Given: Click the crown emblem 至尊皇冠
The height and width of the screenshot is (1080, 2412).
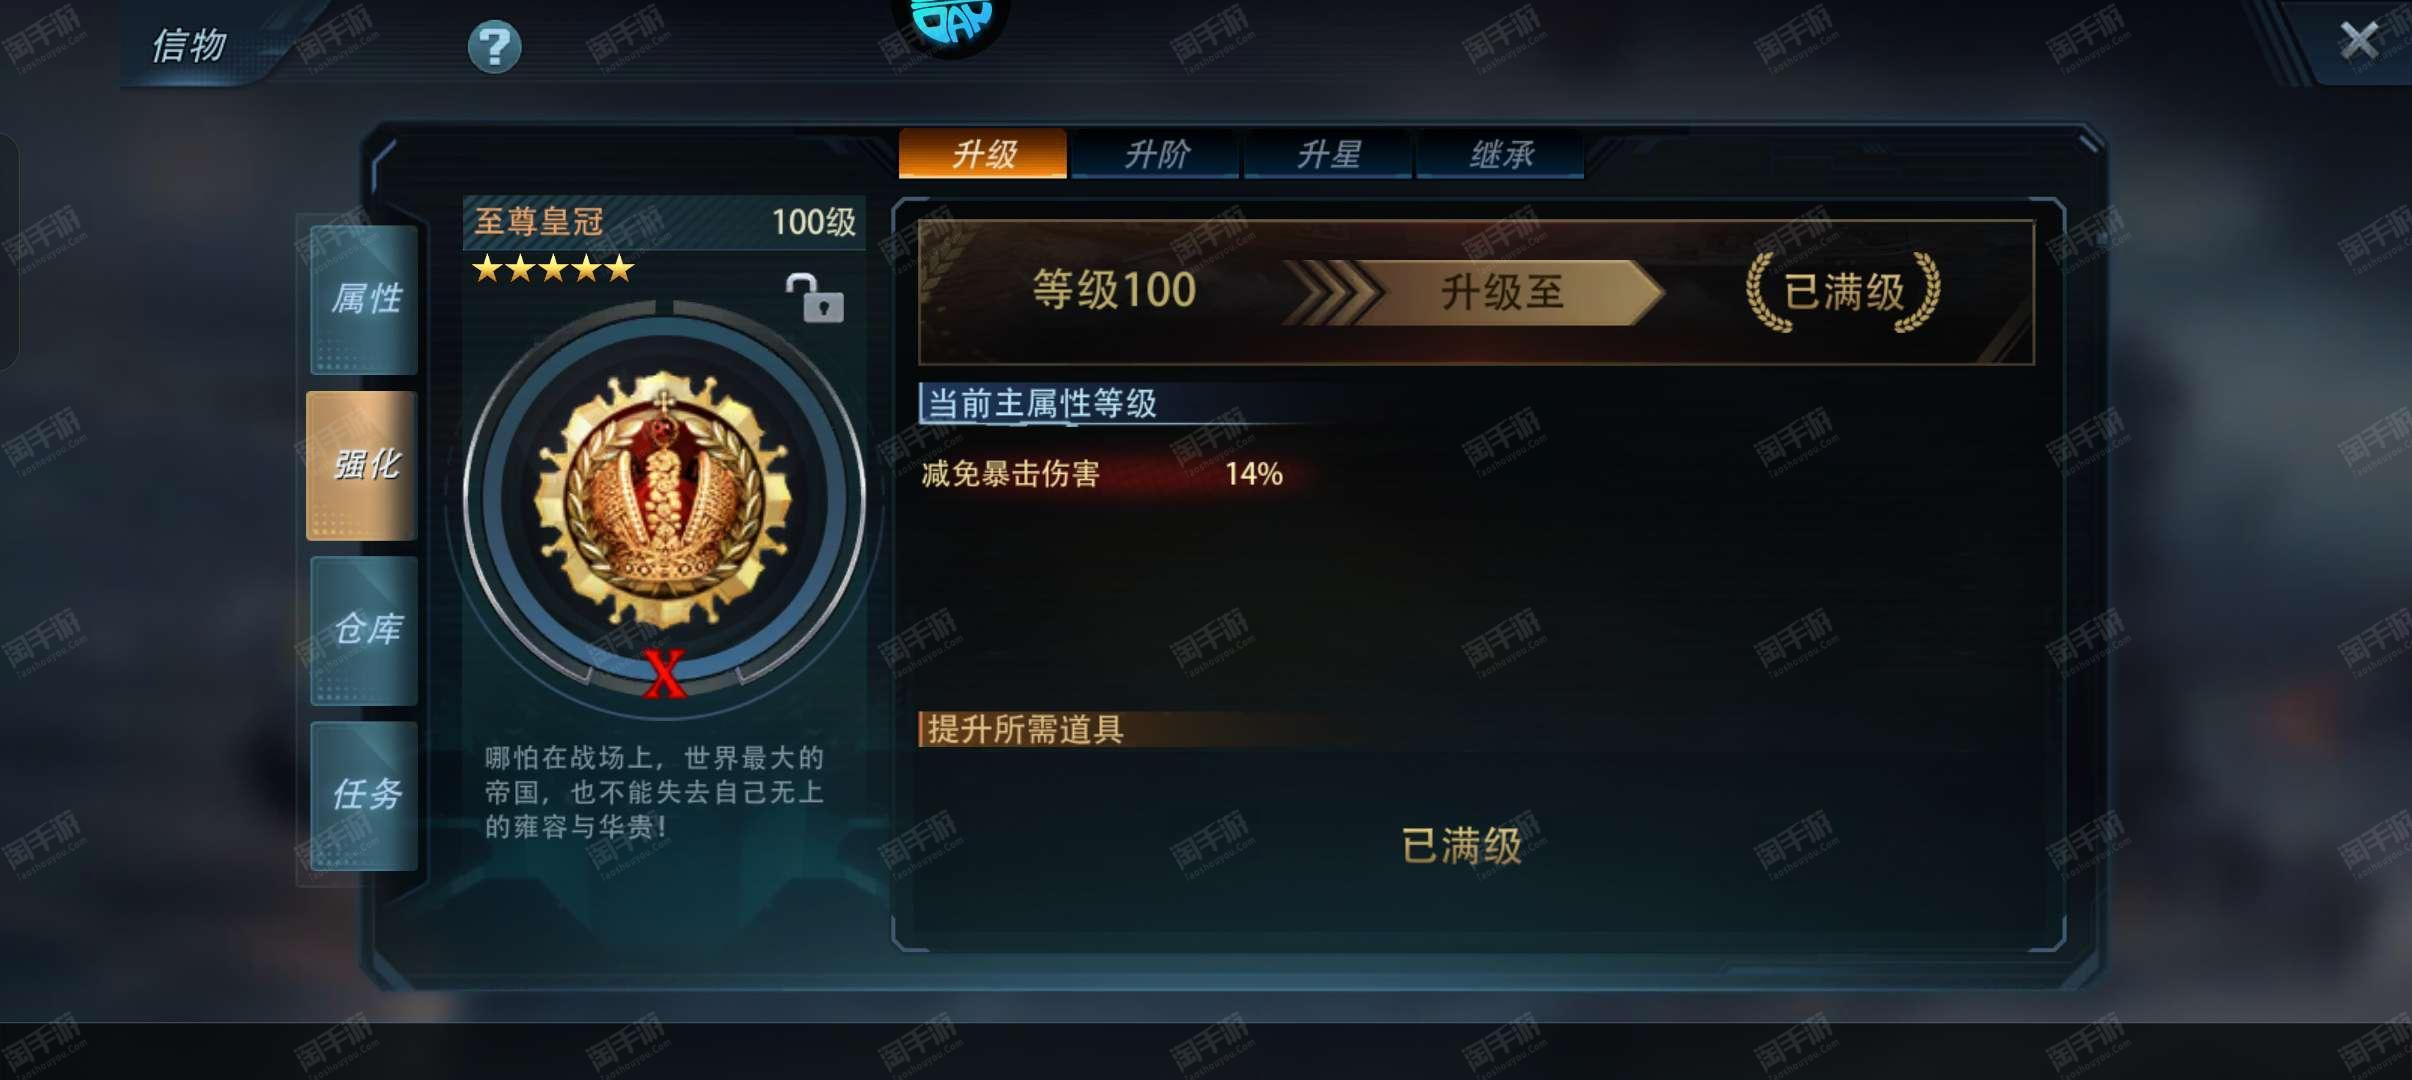Looking at the screenshot, I should click(664, 499).
